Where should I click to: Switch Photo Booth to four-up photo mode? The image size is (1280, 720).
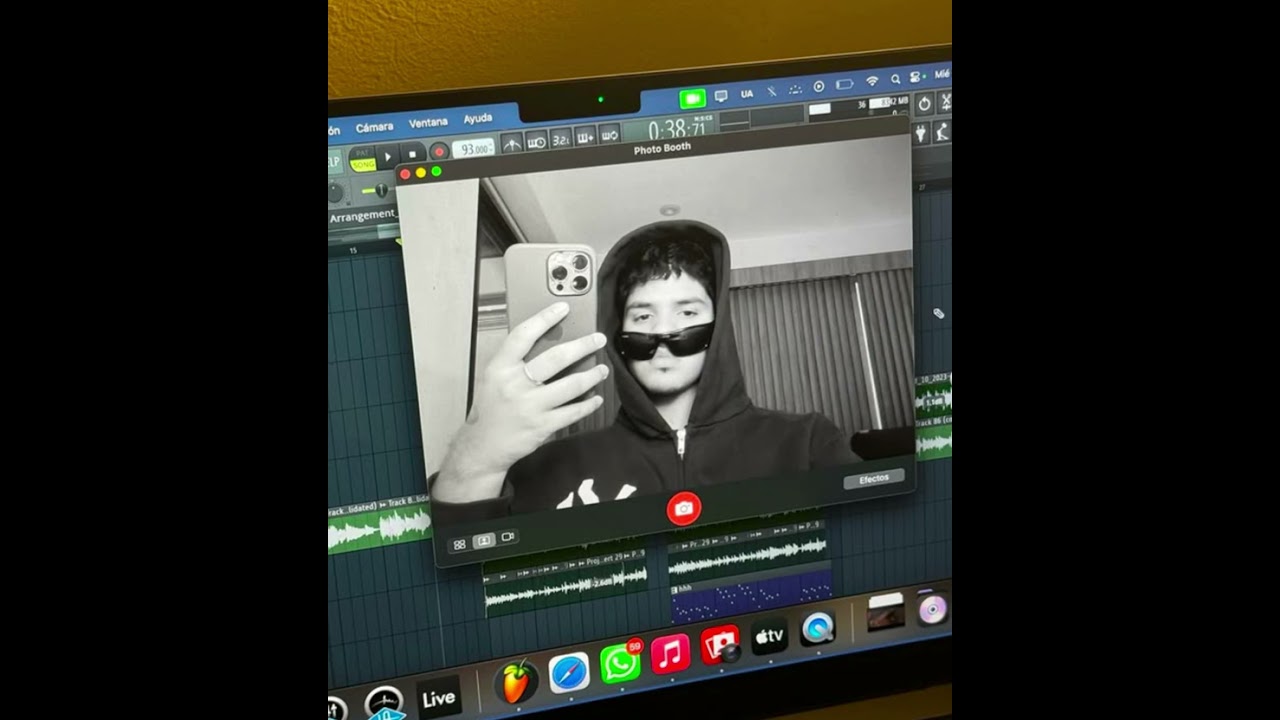click(460, 544)
